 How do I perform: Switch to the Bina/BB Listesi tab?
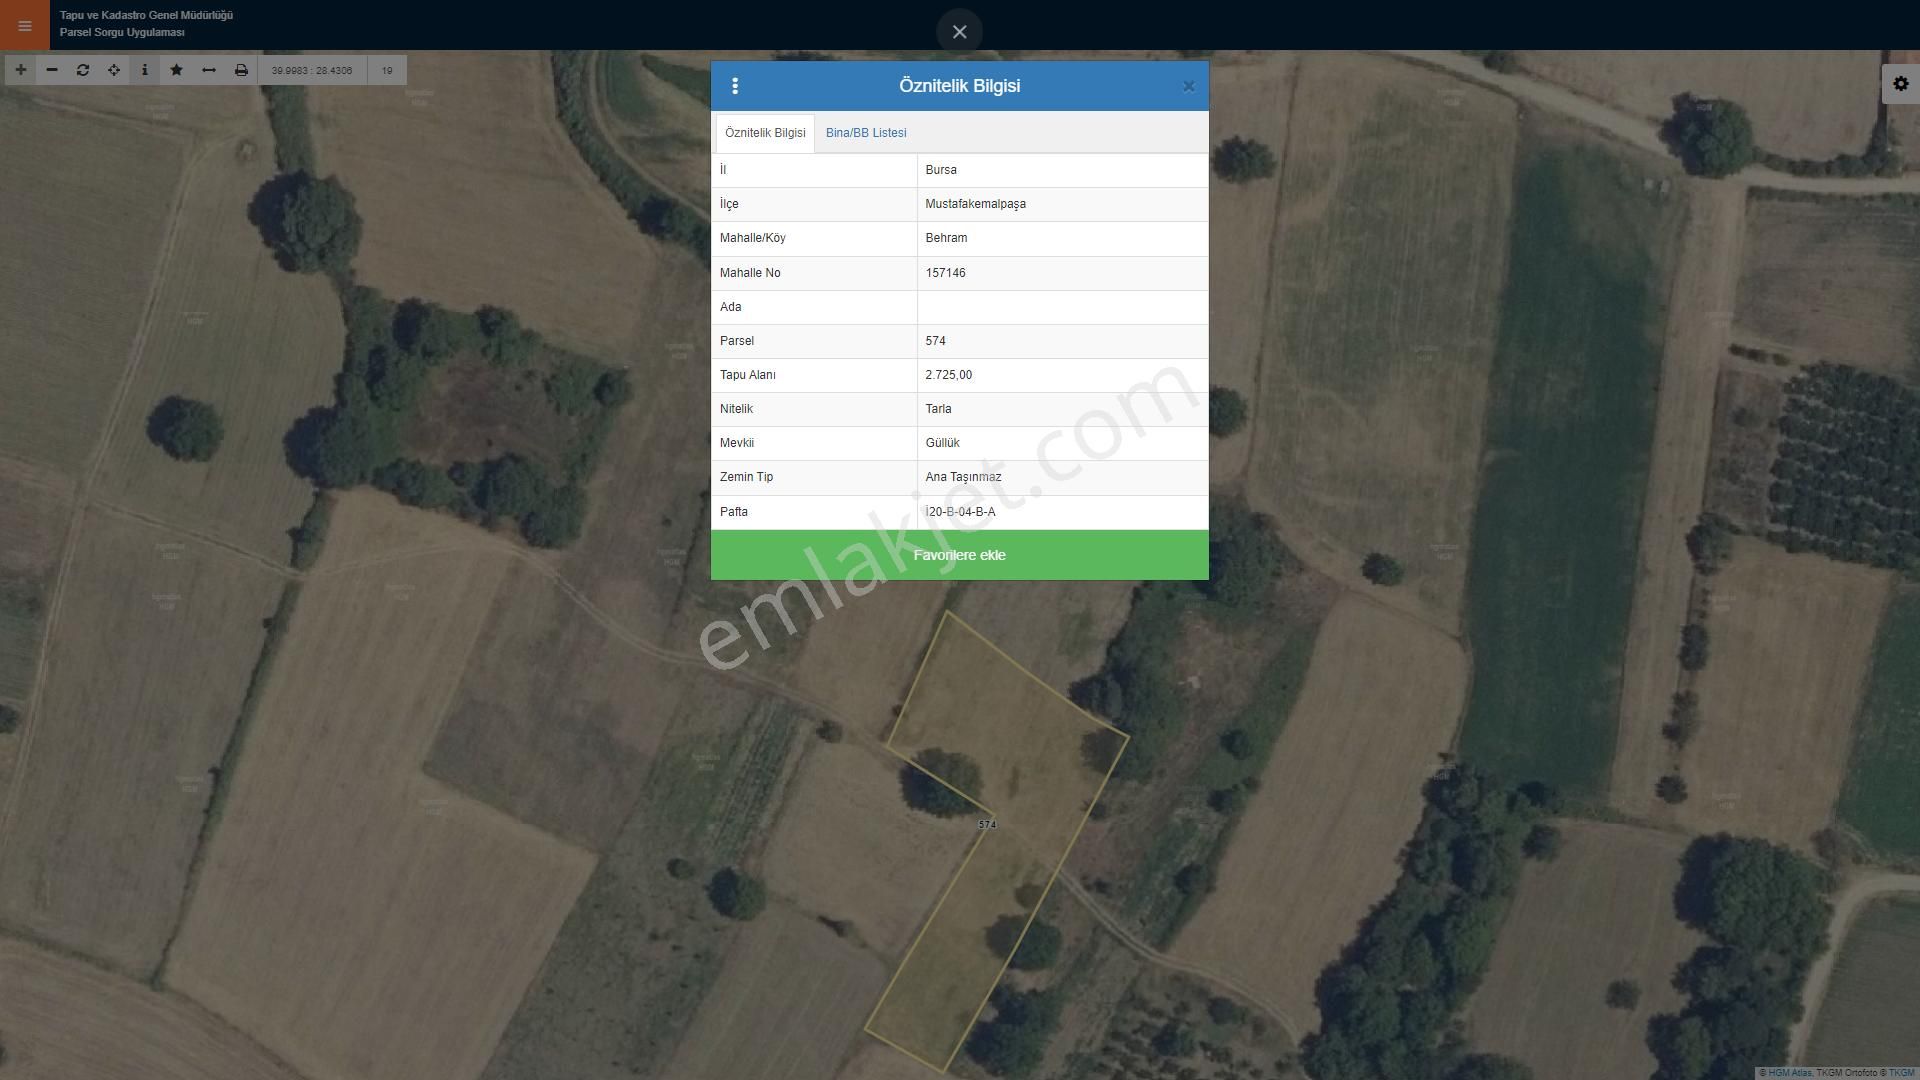point(866,132)
